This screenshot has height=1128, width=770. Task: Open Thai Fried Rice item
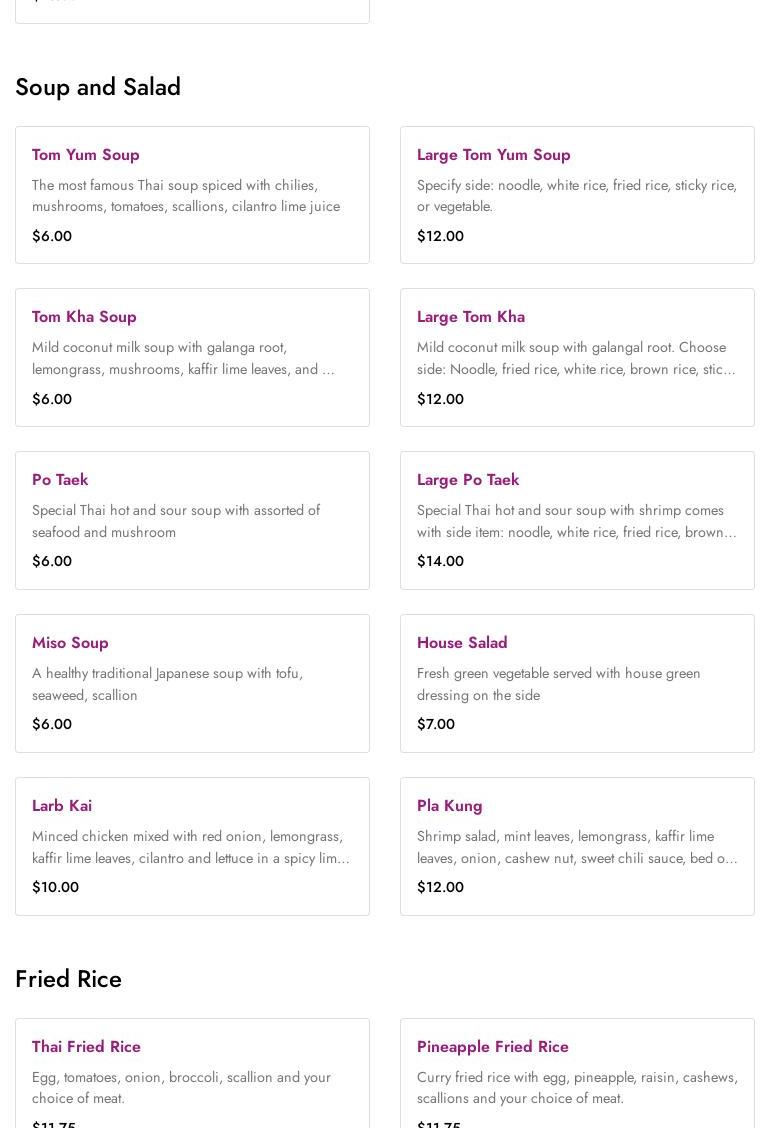pyautogui.click(x=86, y=1047)
